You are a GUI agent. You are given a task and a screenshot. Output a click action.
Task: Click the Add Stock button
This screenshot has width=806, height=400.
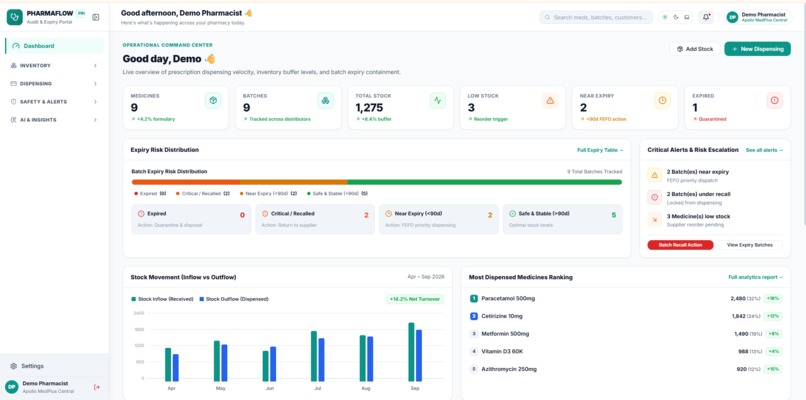695,49
